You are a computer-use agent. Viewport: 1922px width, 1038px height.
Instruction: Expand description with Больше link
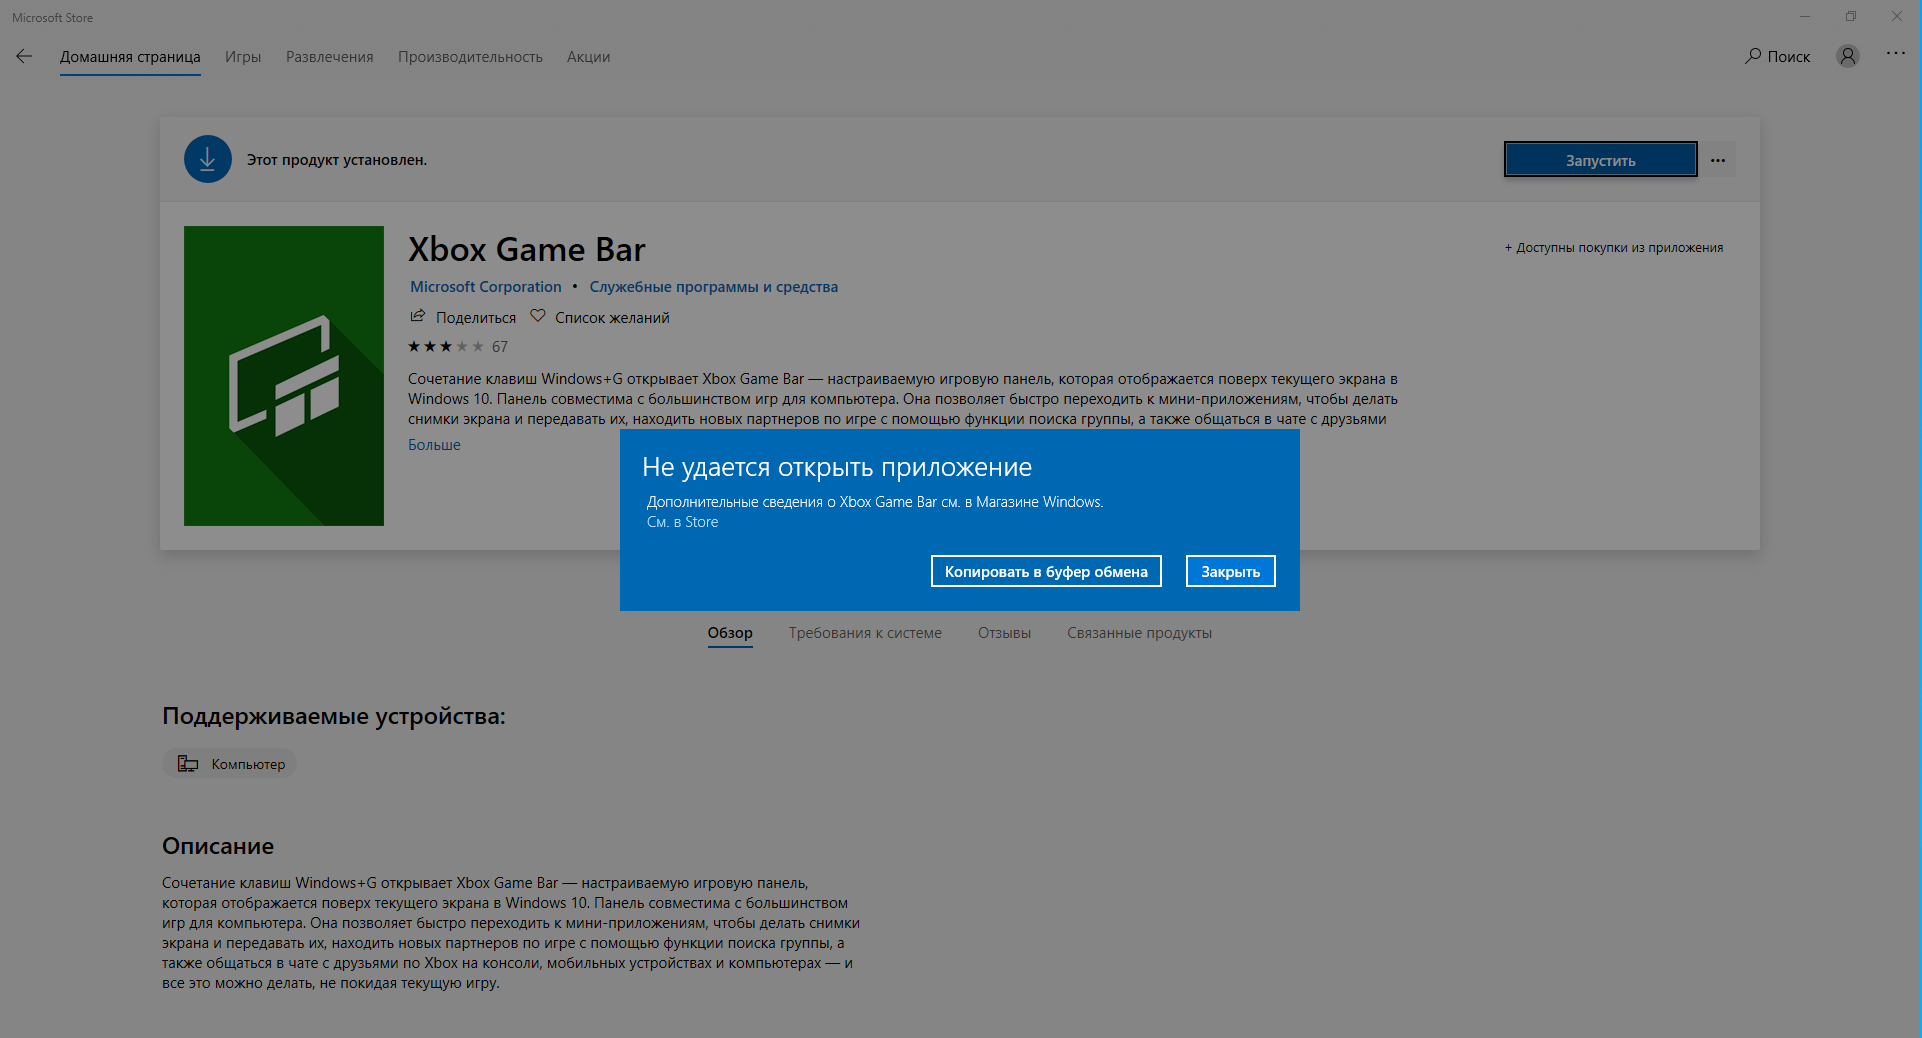(434, 445)
